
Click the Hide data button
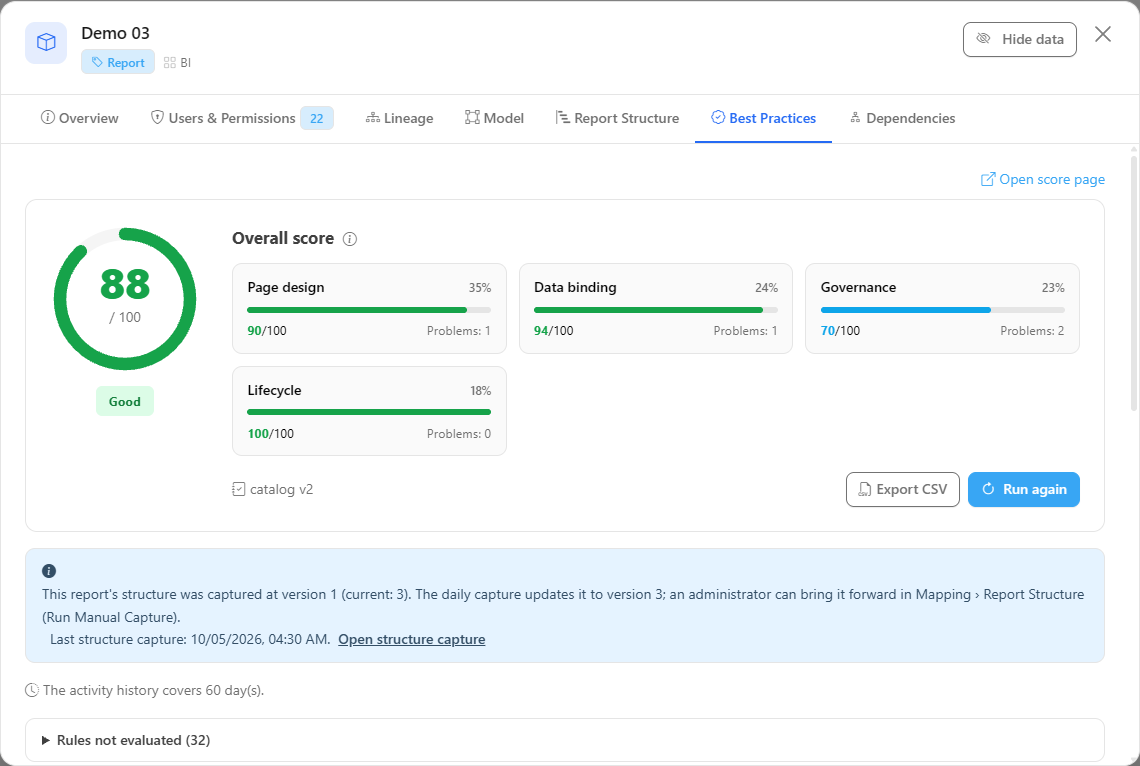(x=1019, y=39)
